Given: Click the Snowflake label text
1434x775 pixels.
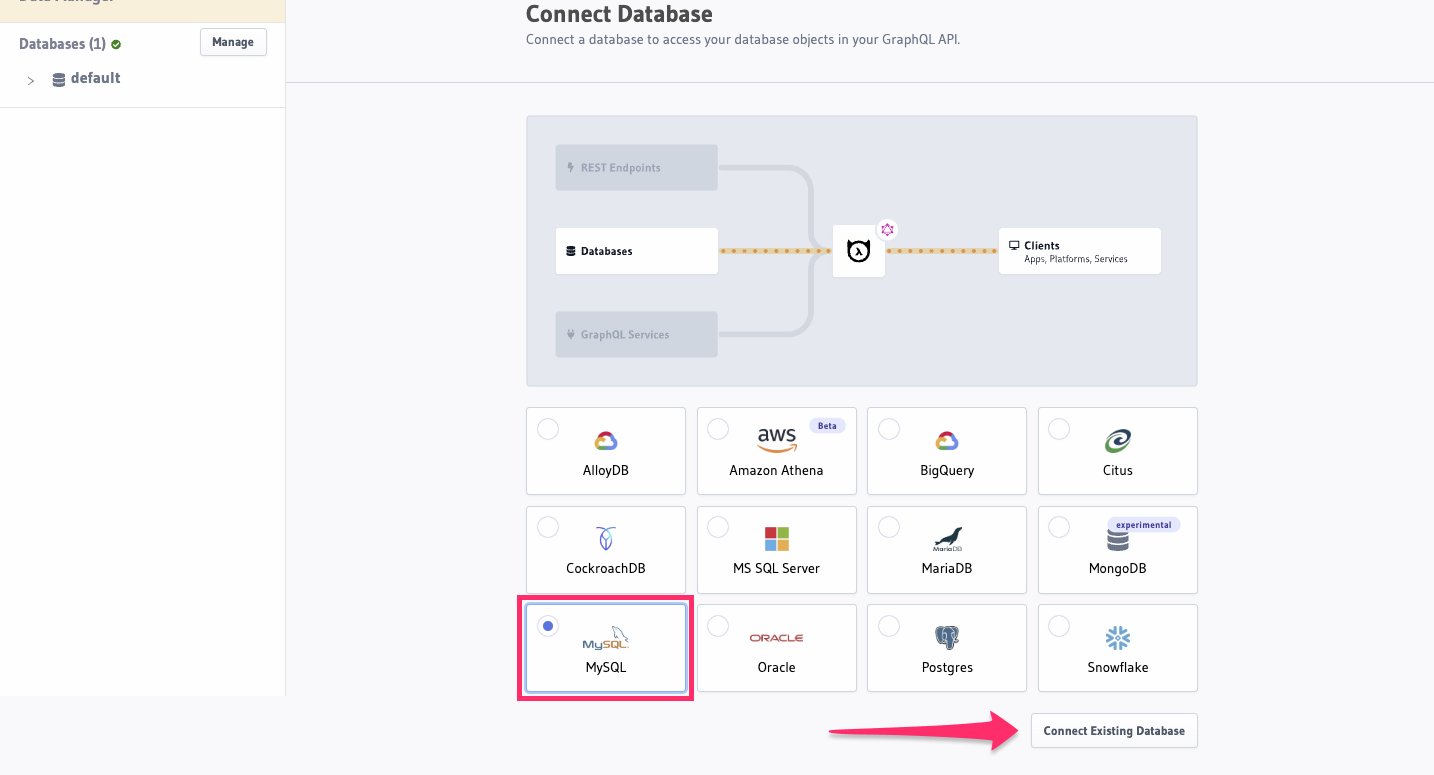Looking at the screenshot, I should (1118, 667).
